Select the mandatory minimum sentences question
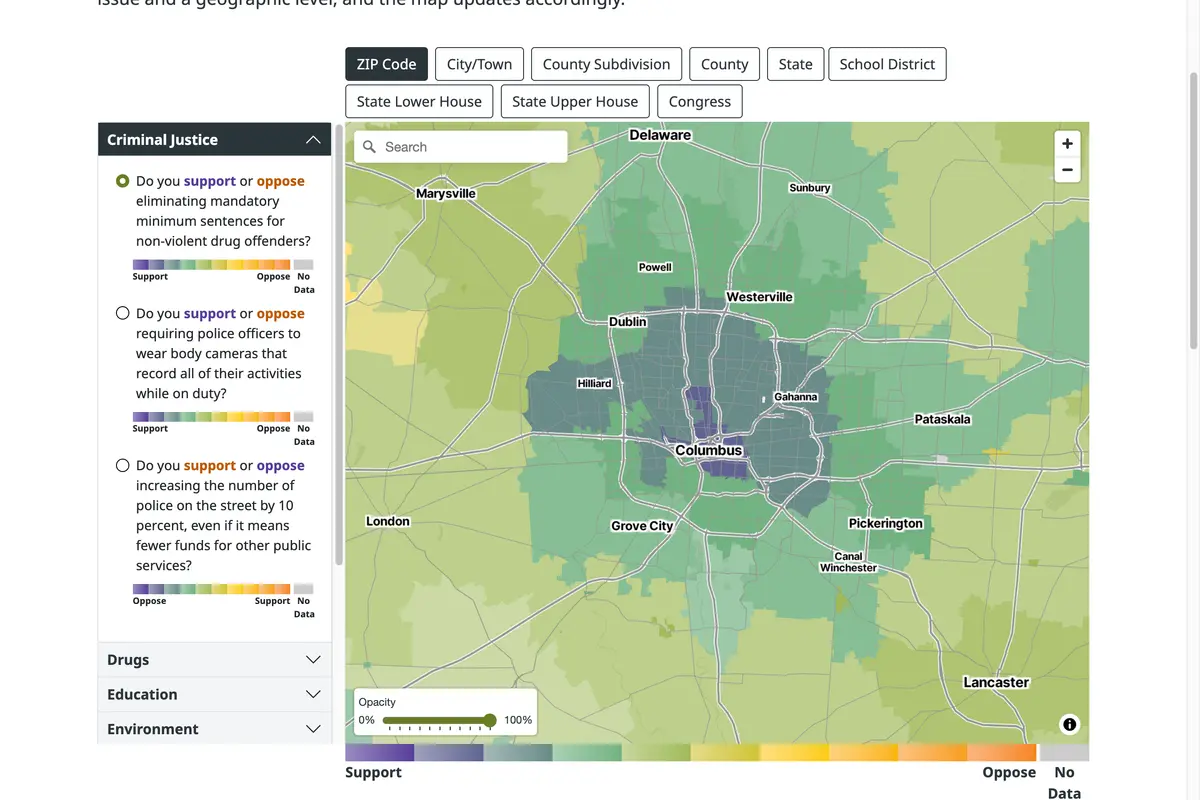 click(123, 181)
